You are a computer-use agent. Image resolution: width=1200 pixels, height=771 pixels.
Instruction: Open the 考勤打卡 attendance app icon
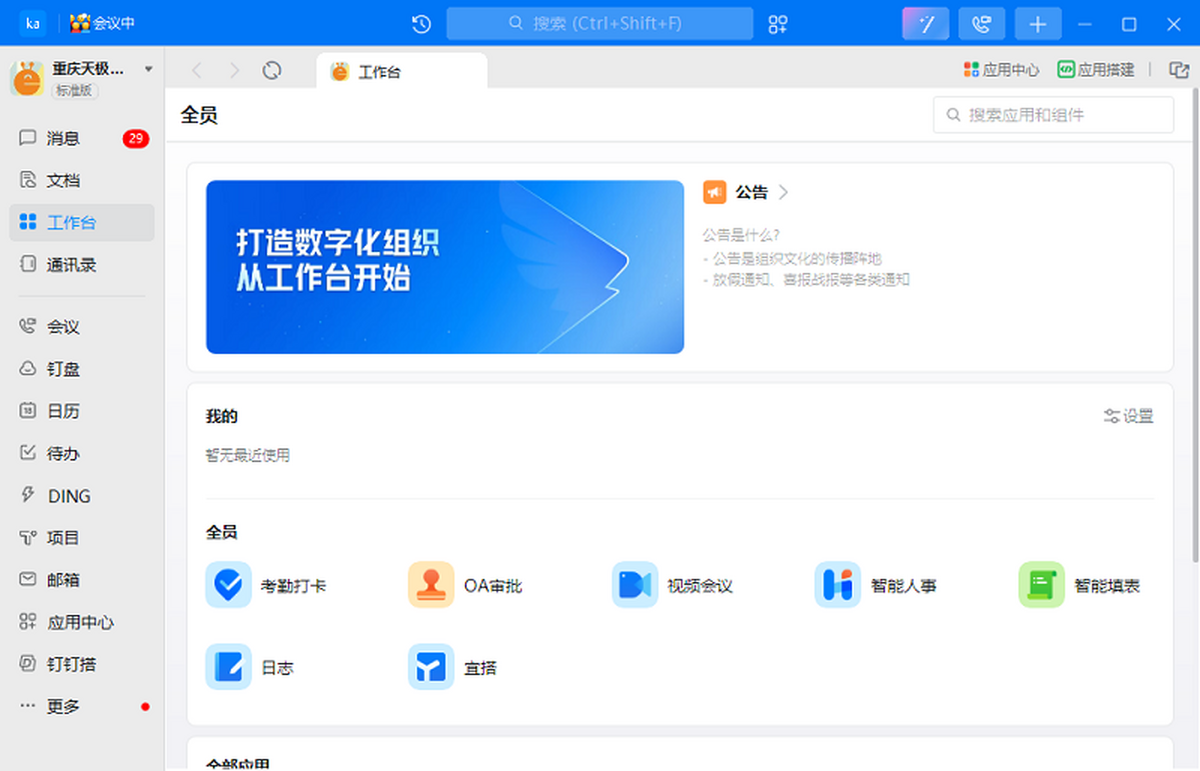[x=228, y=585]
